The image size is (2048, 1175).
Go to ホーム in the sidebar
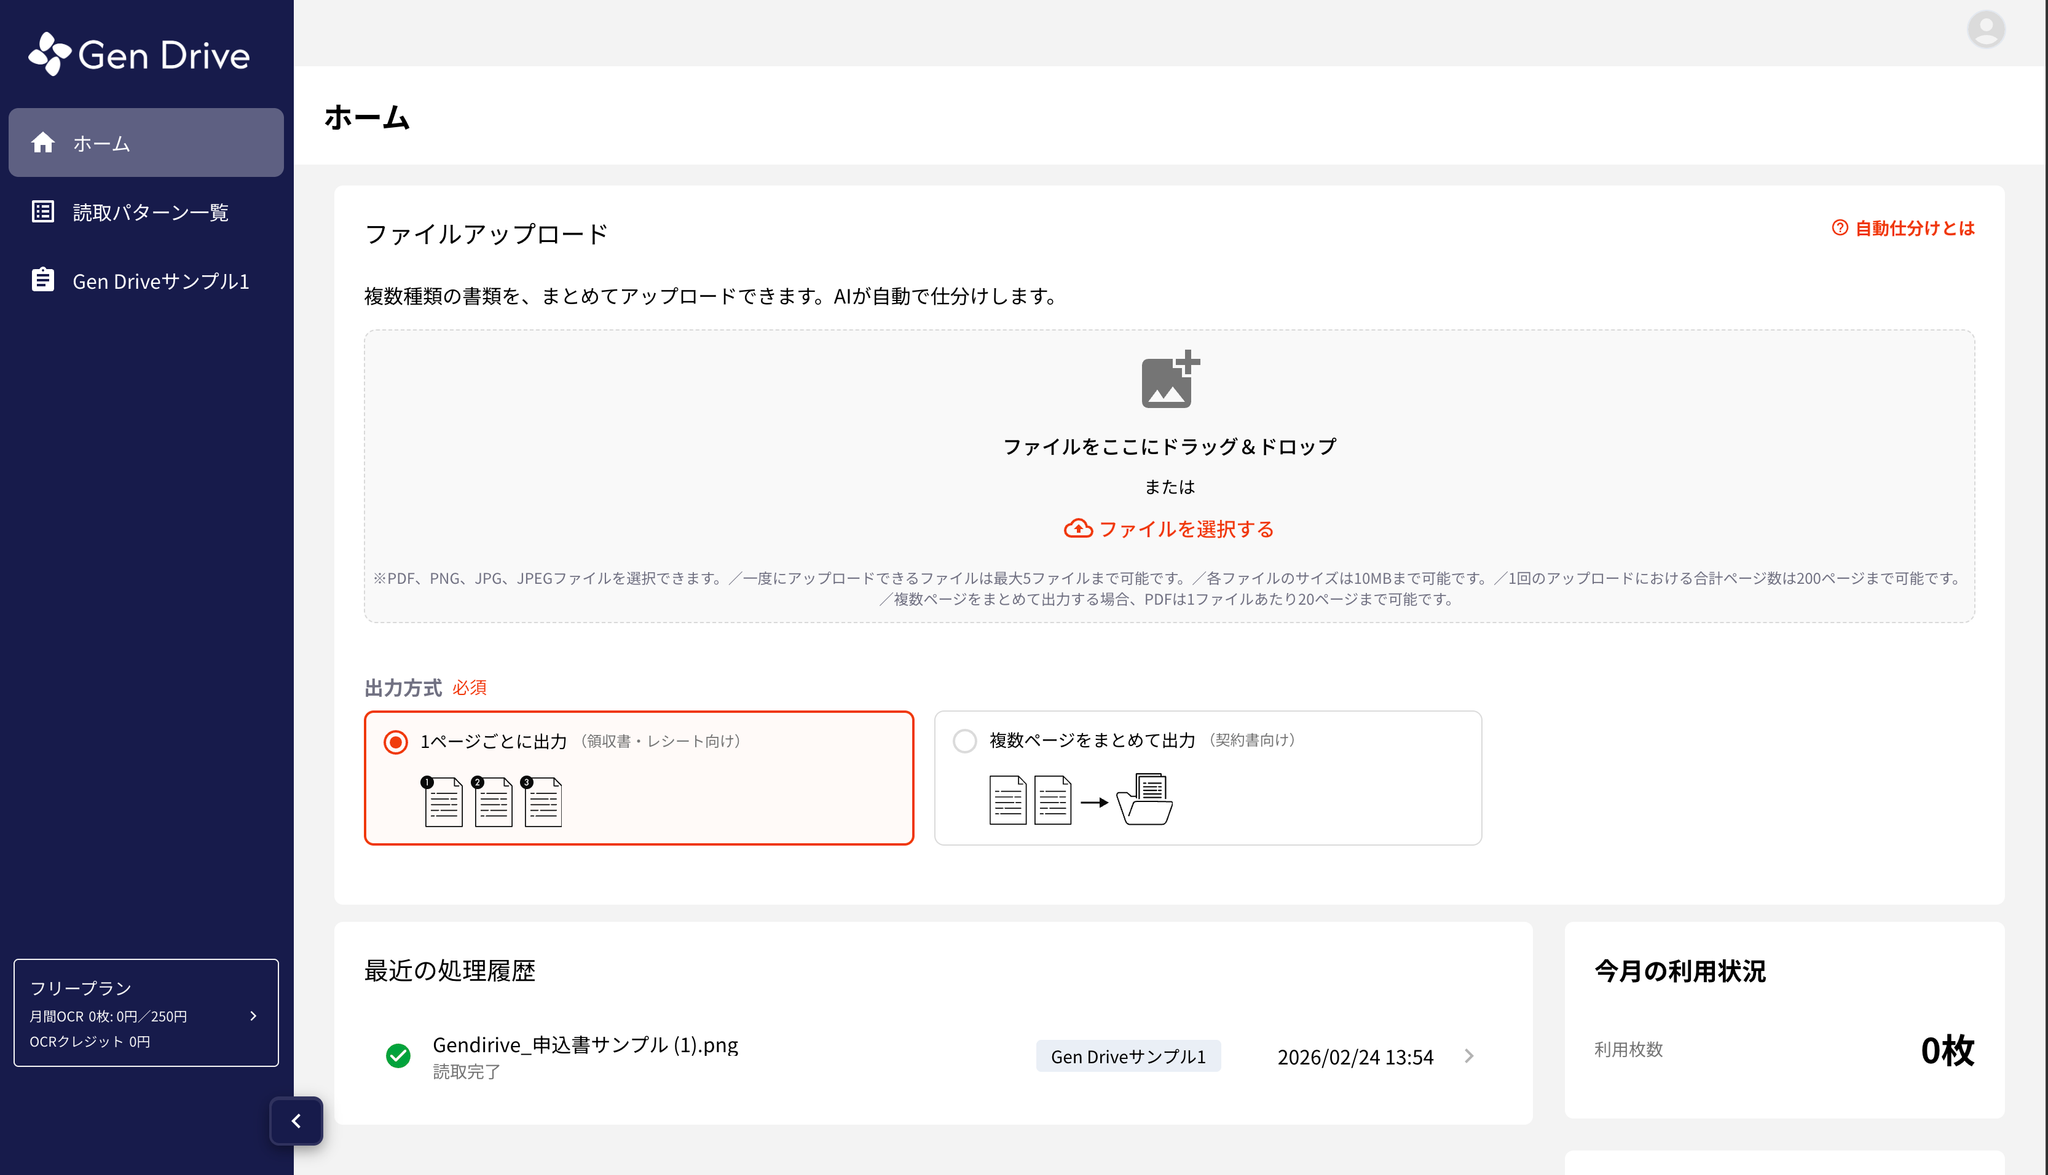pos(102,143)
